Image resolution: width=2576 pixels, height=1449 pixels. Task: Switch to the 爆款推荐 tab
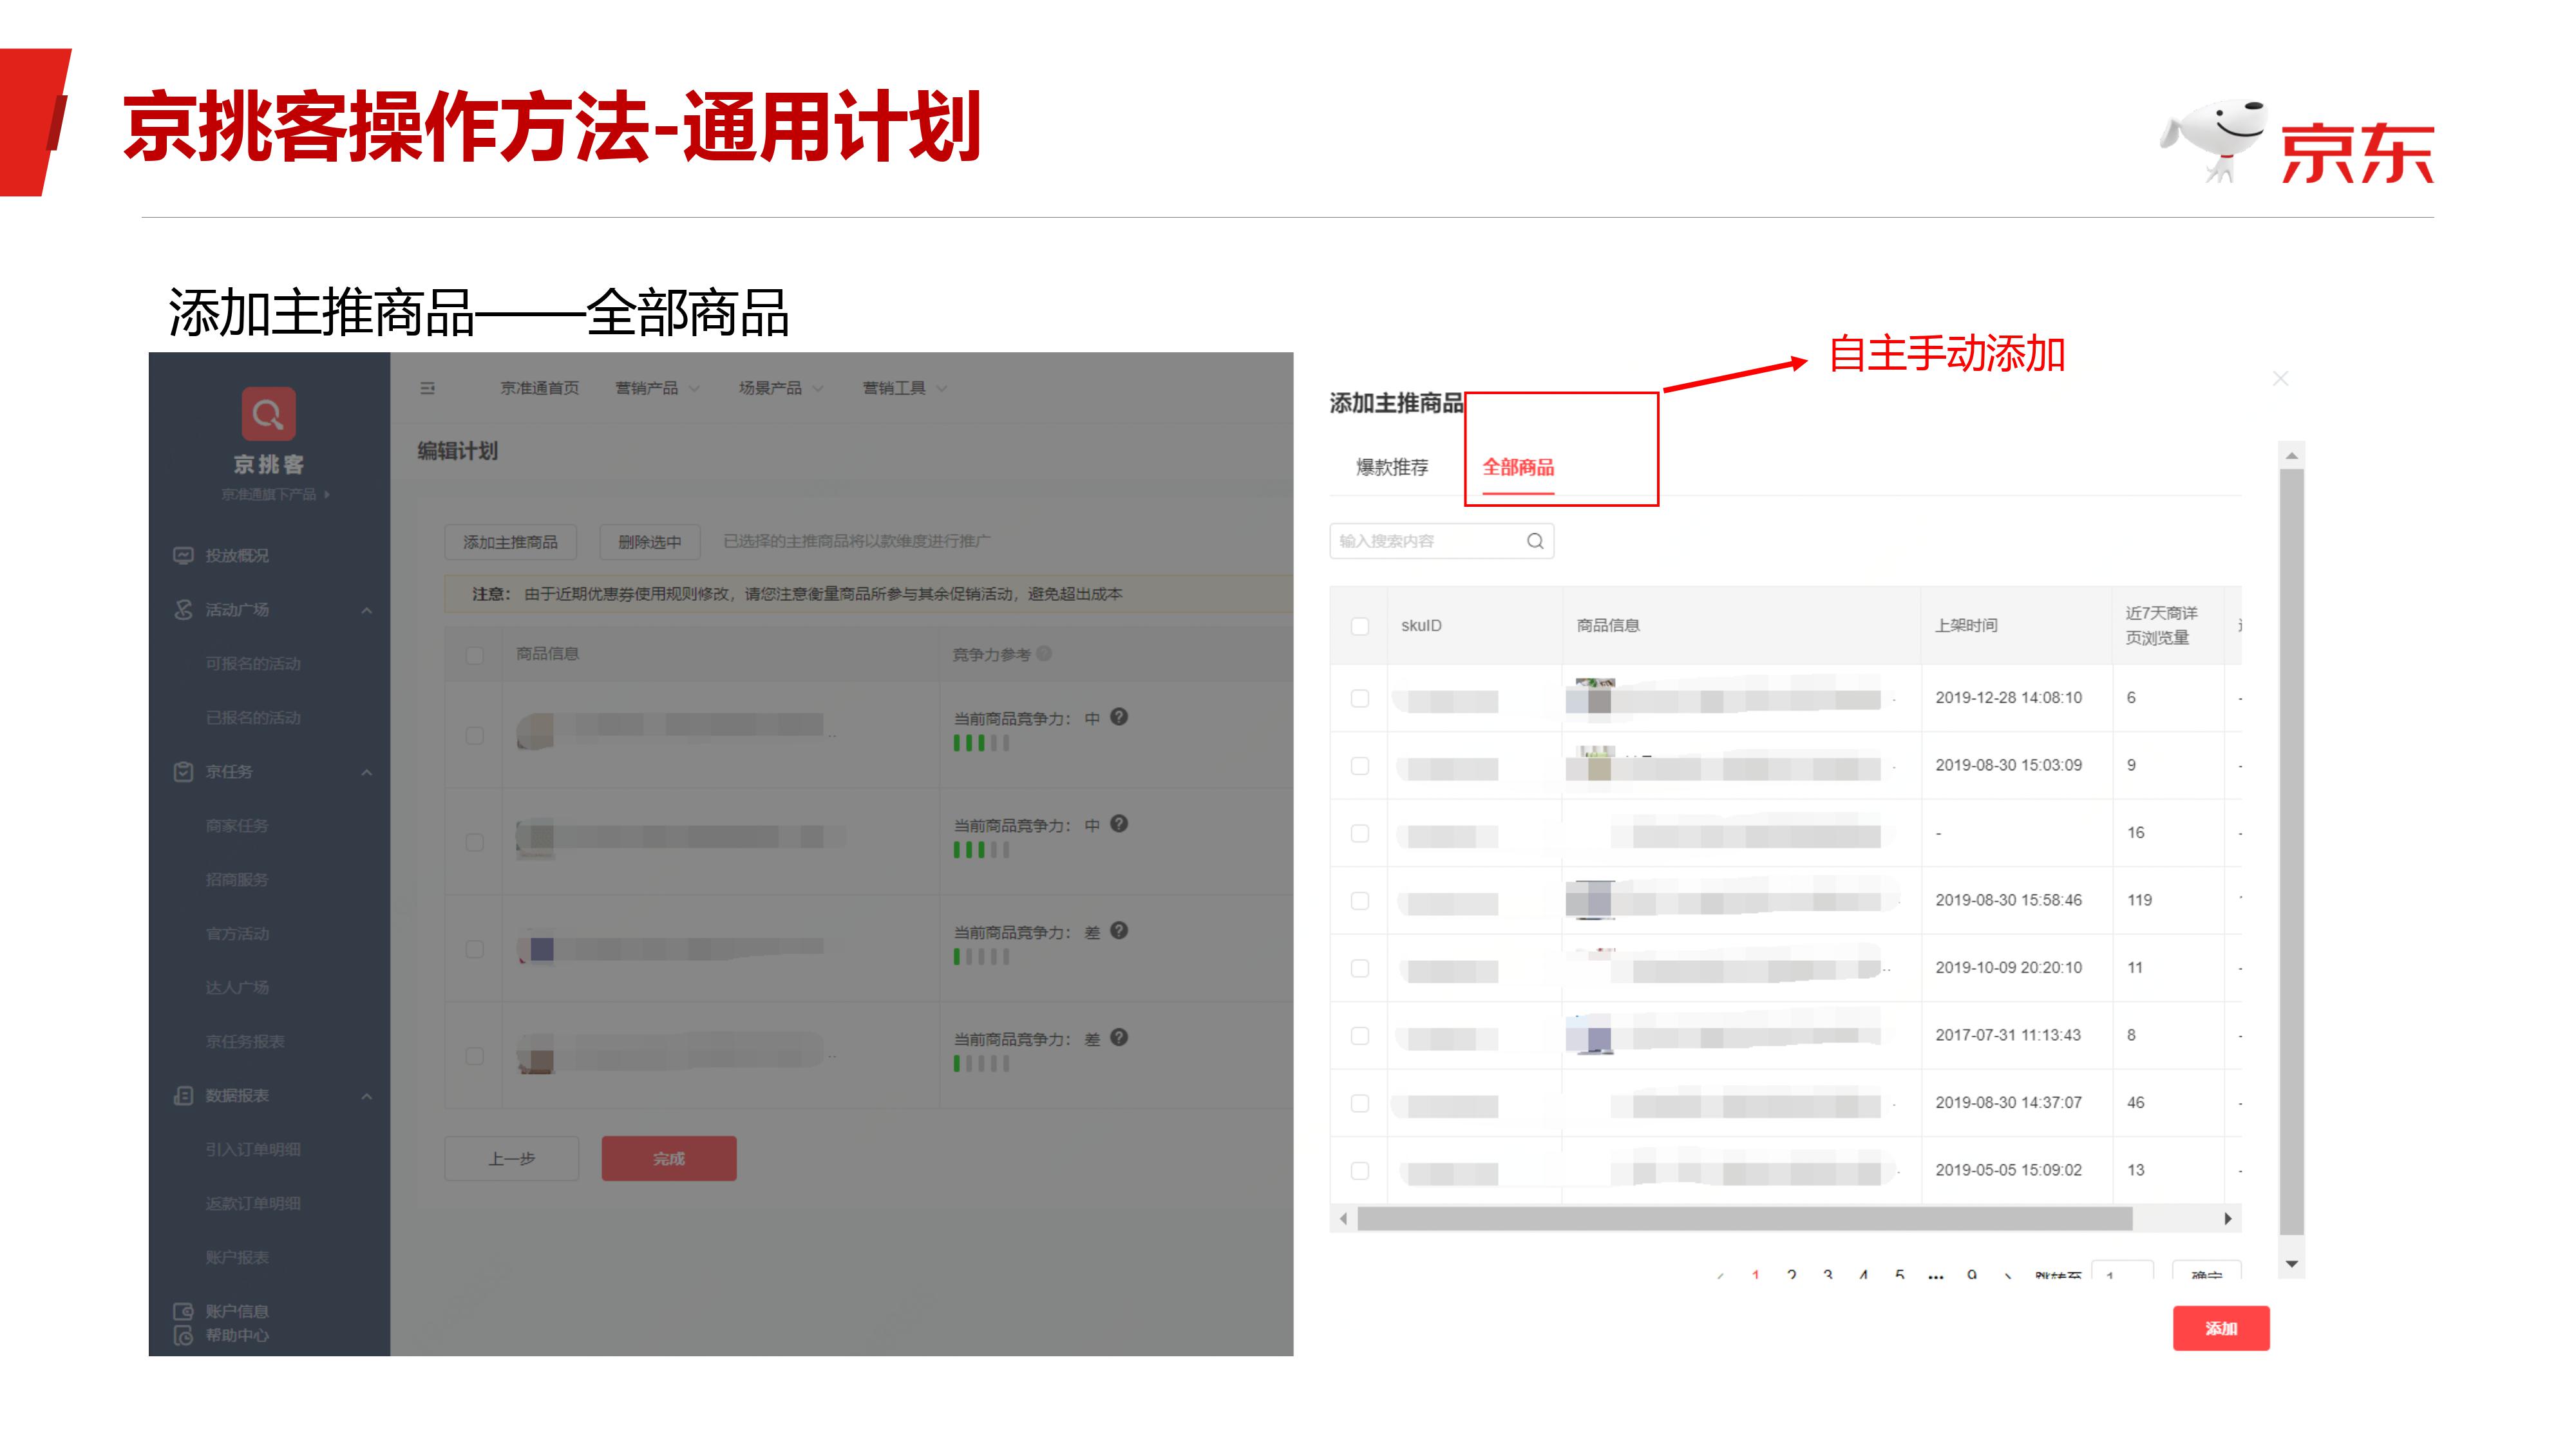(x=1392, y=467)
